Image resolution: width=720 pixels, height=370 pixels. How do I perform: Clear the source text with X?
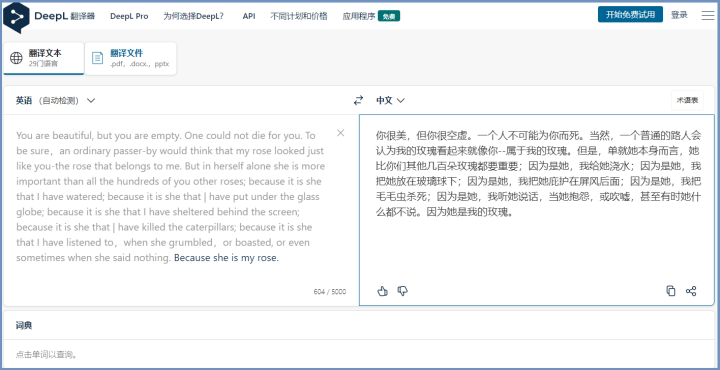(340, 133)
